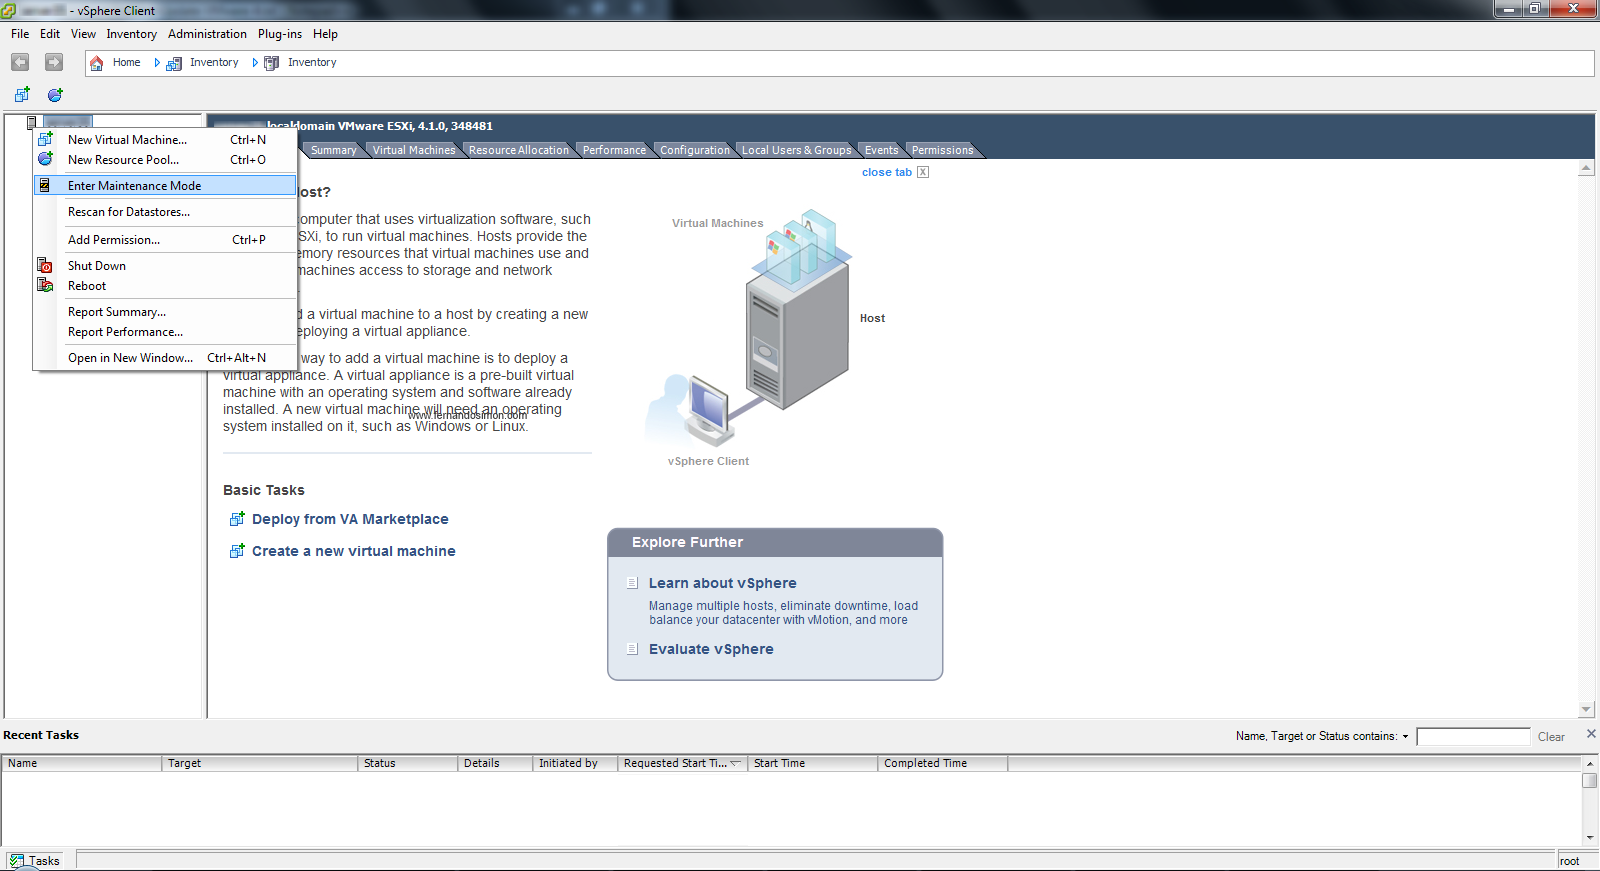Sort tasks by Completed Time header

pos(943,763)
